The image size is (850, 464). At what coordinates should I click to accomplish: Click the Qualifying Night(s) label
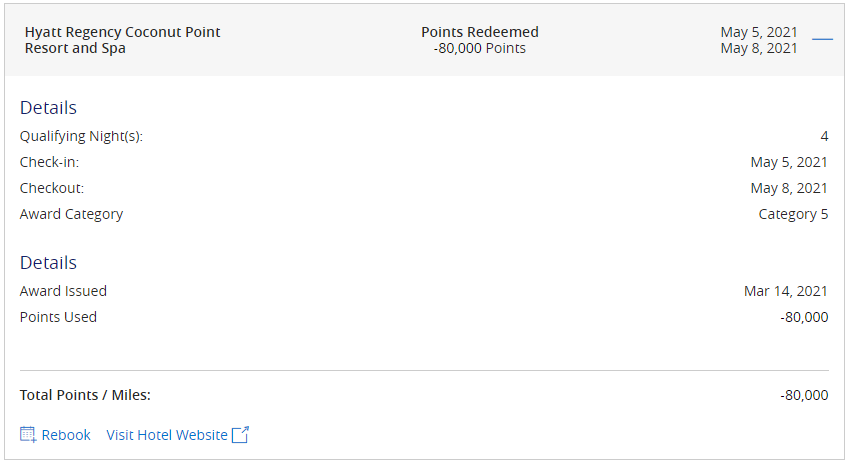click(x=81, y=136)
